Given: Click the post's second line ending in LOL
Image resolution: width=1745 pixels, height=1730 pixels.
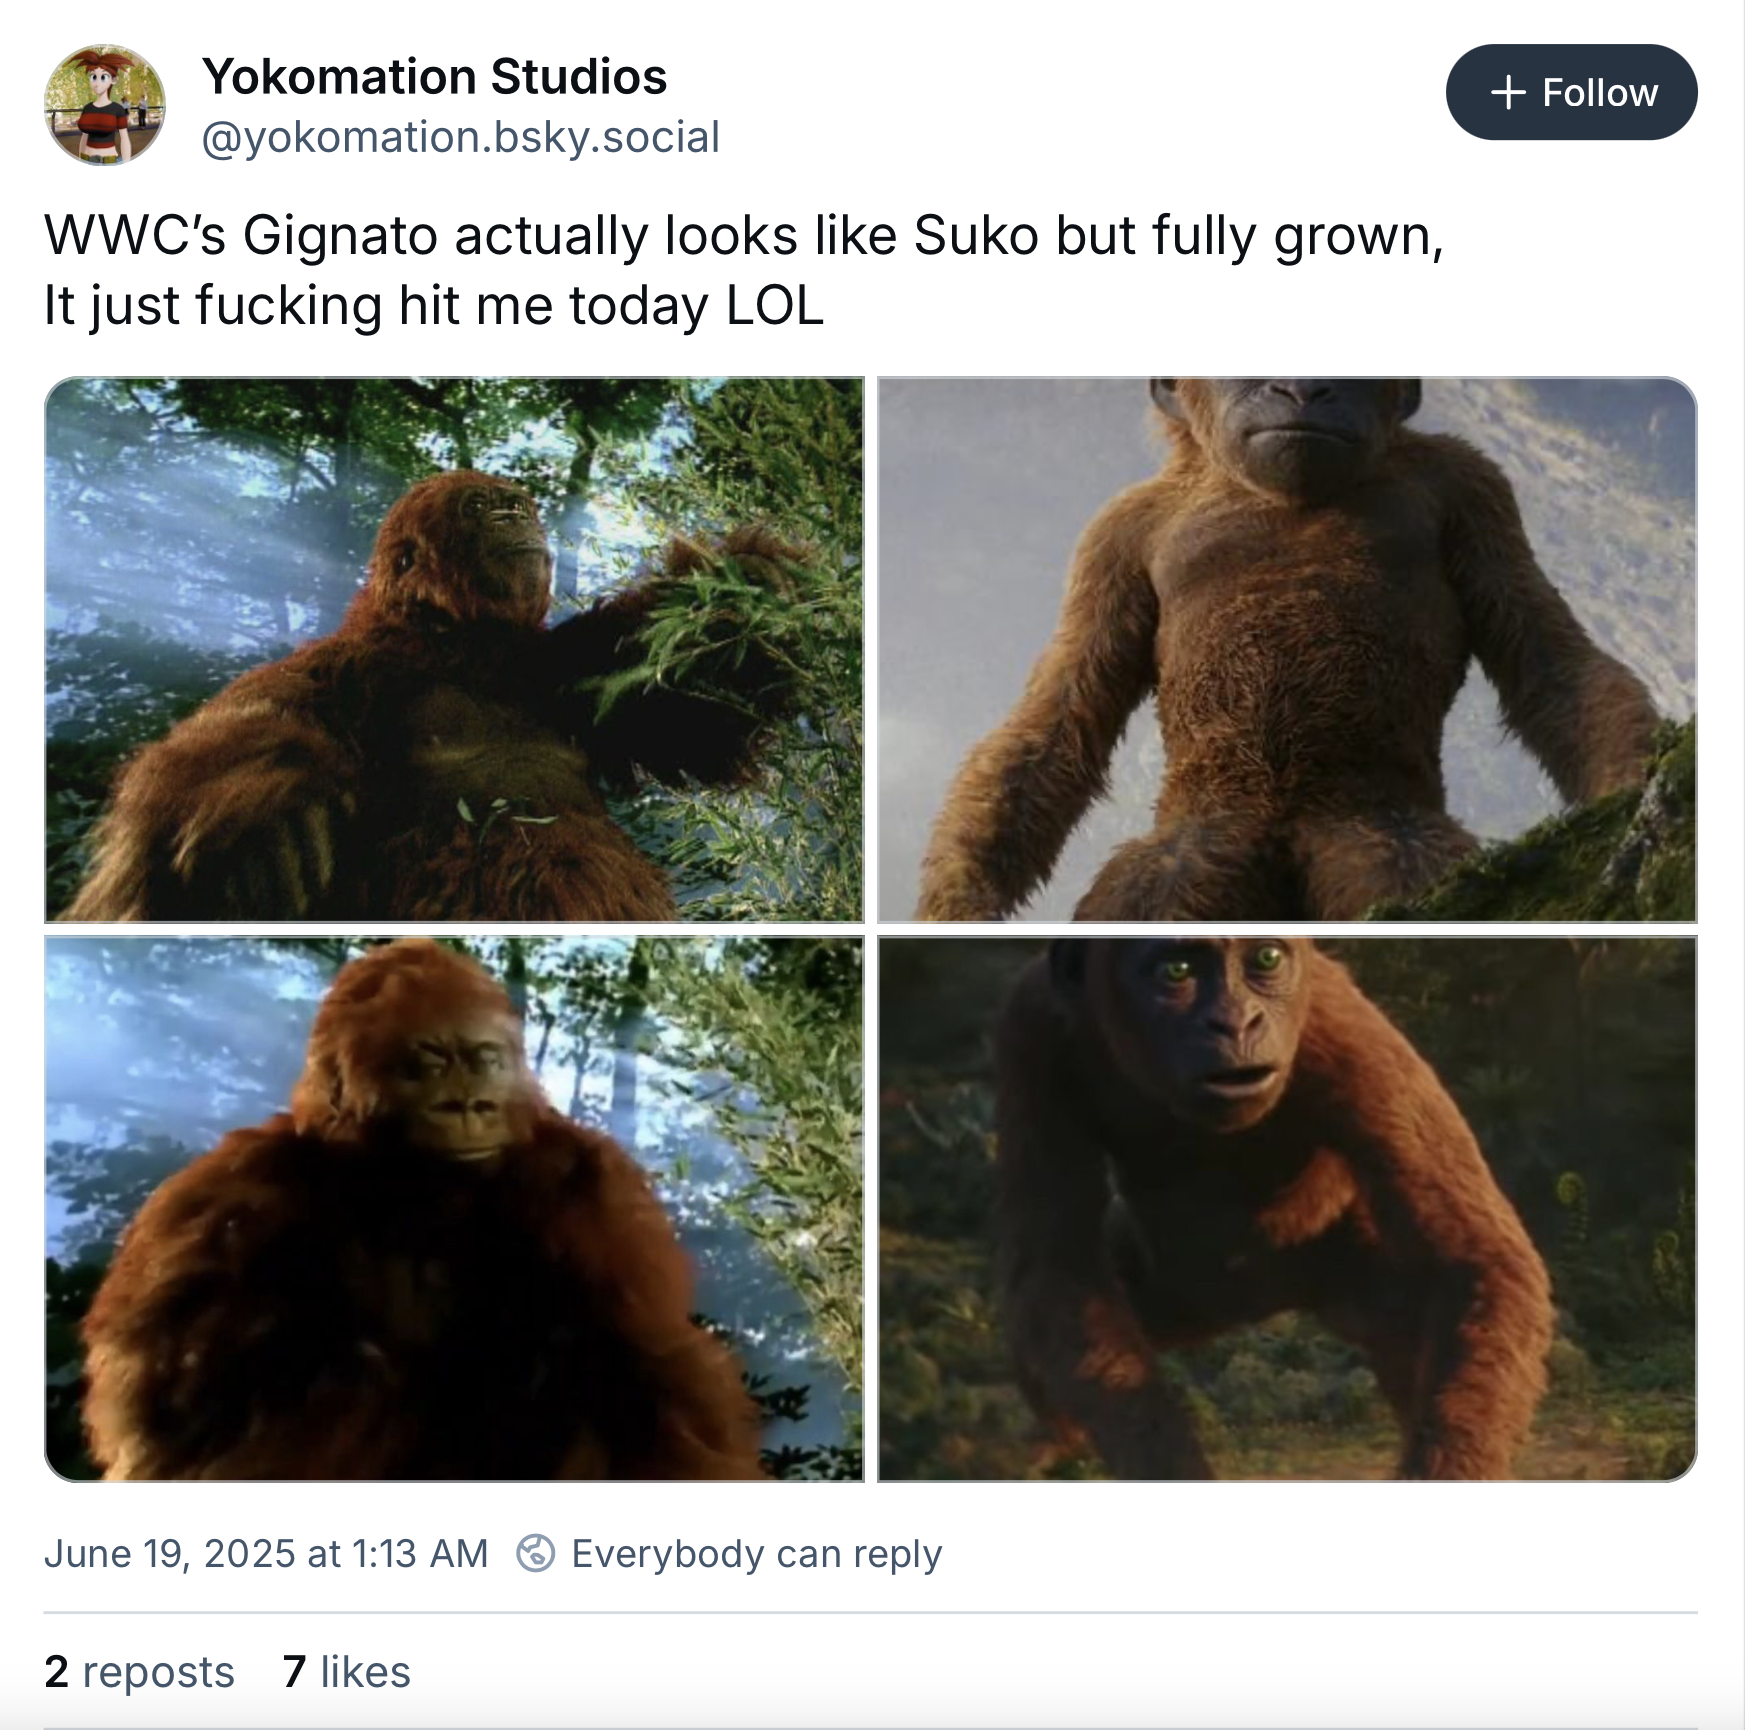Looking at the screenshot, I should point(433,305).
